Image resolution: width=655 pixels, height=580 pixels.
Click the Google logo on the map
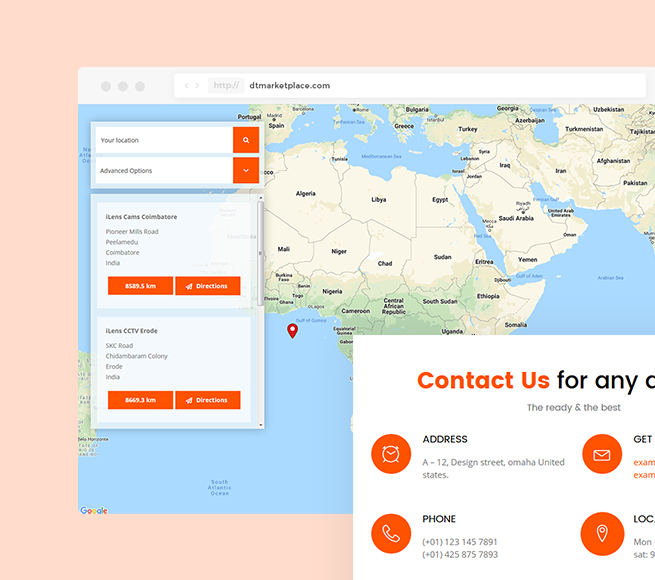point(94,510)
